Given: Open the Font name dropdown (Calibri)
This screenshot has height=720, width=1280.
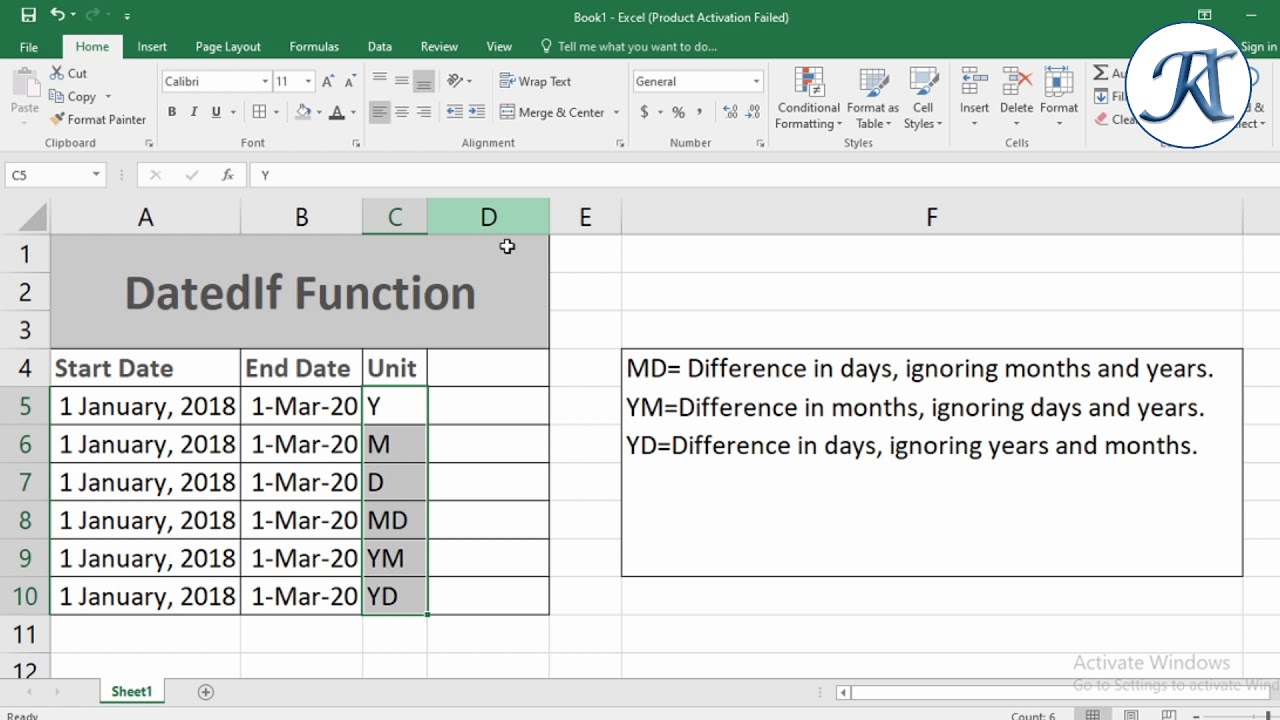Looking at the screenshot, I should click(265, 81).
